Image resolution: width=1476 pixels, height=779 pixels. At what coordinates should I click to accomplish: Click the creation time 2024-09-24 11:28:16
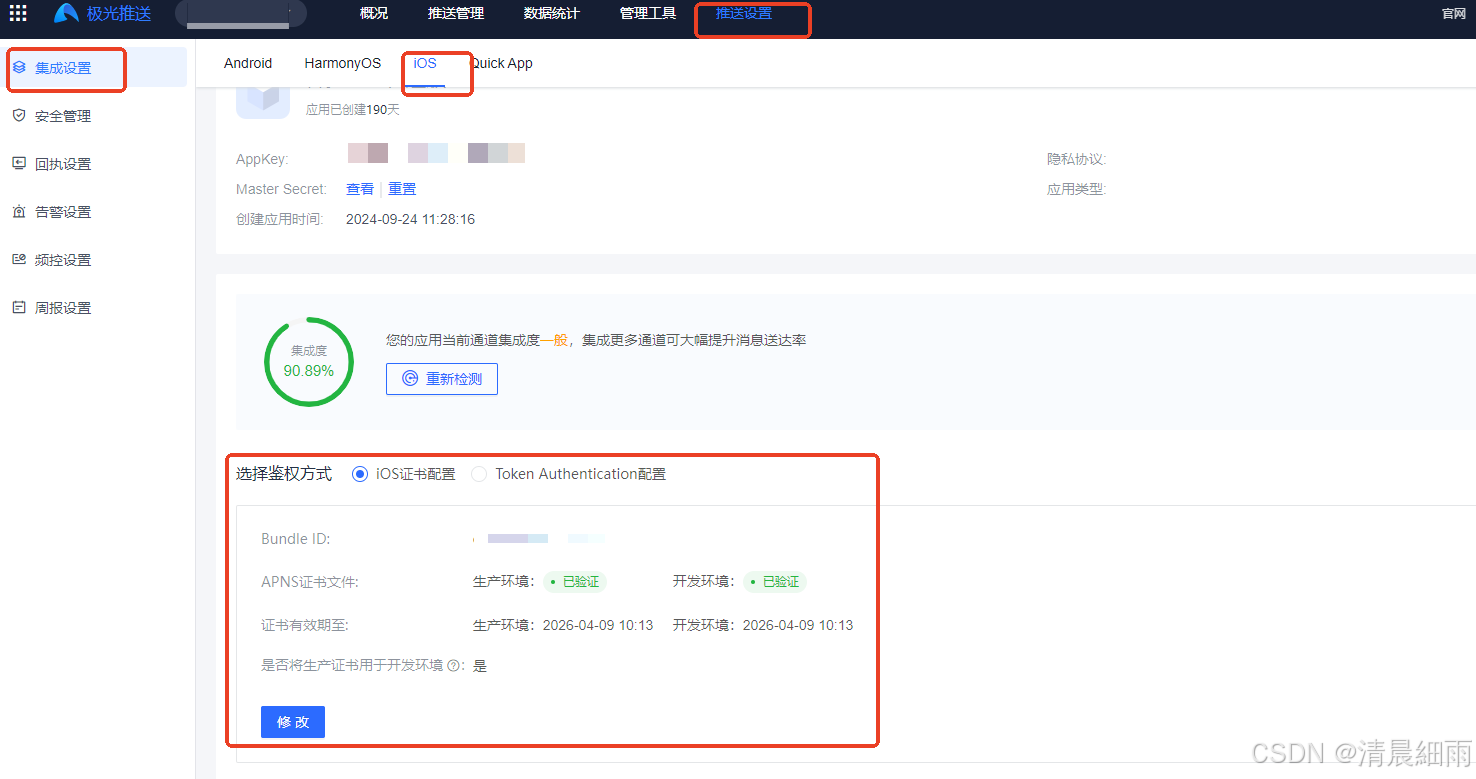pos(410,219)
